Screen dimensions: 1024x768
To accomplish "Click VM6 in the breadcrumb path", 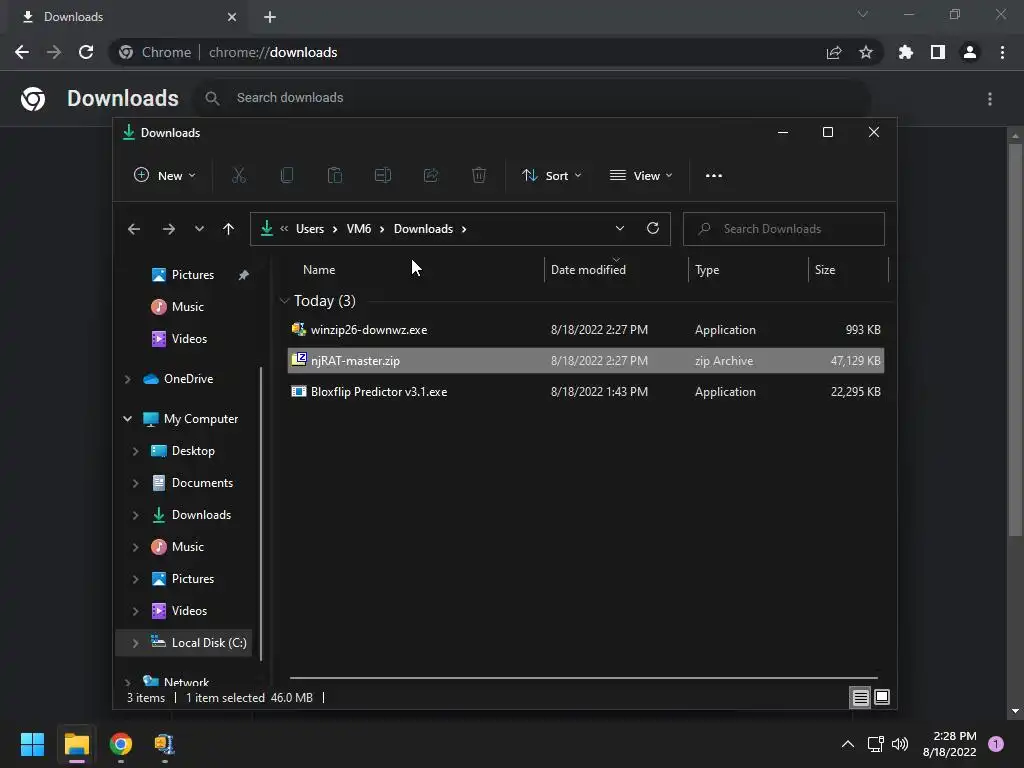I will (359, 229).
